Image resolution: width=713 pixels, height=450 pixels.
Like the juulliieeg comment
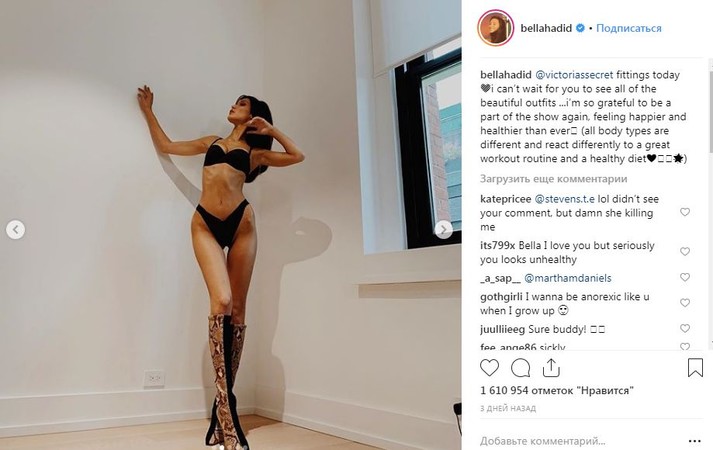685,328
